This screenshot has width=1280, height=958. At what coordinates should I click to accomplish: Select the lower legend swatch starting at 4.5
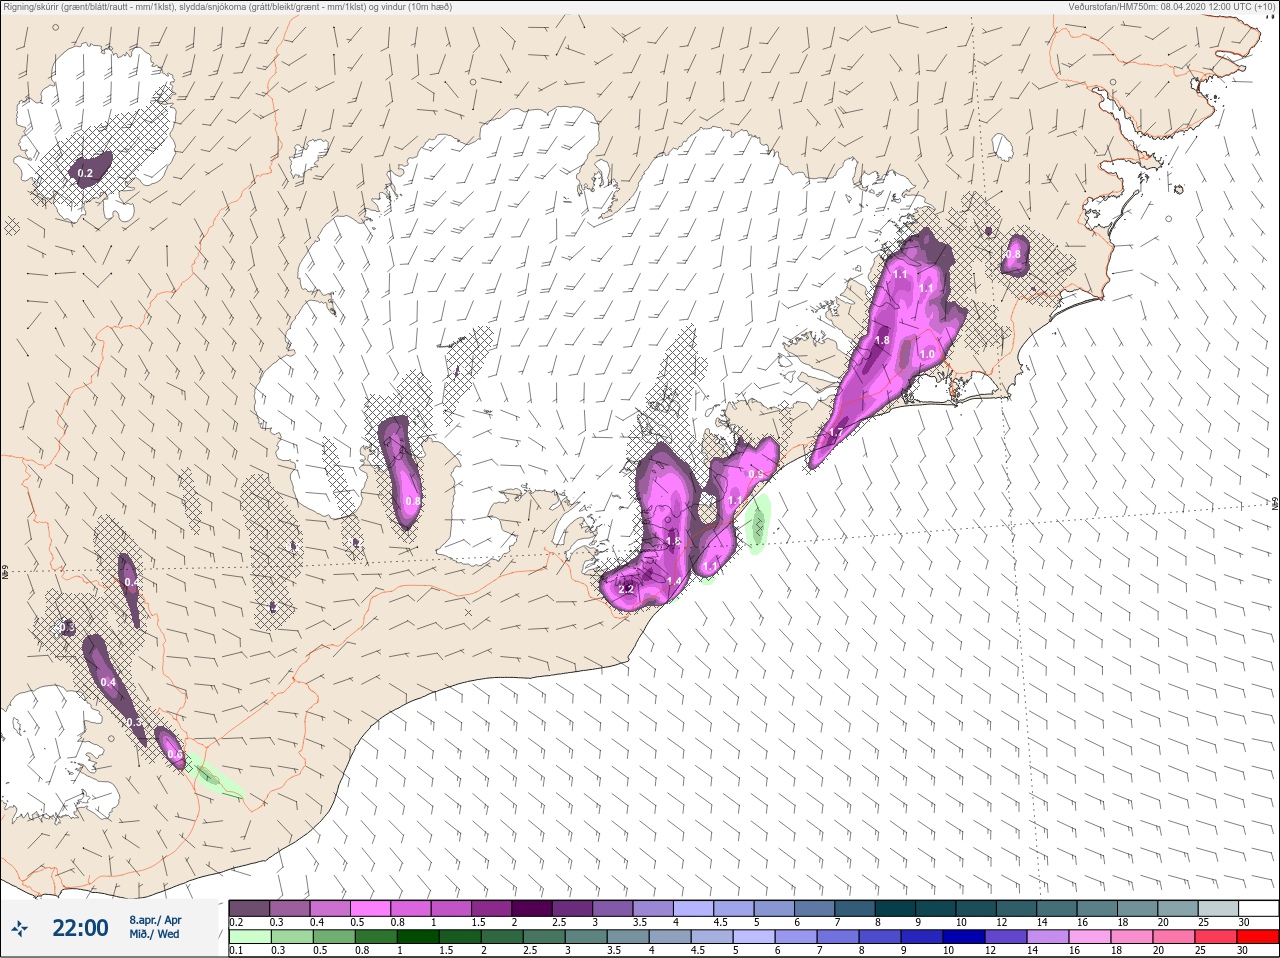tap(712, 937)
